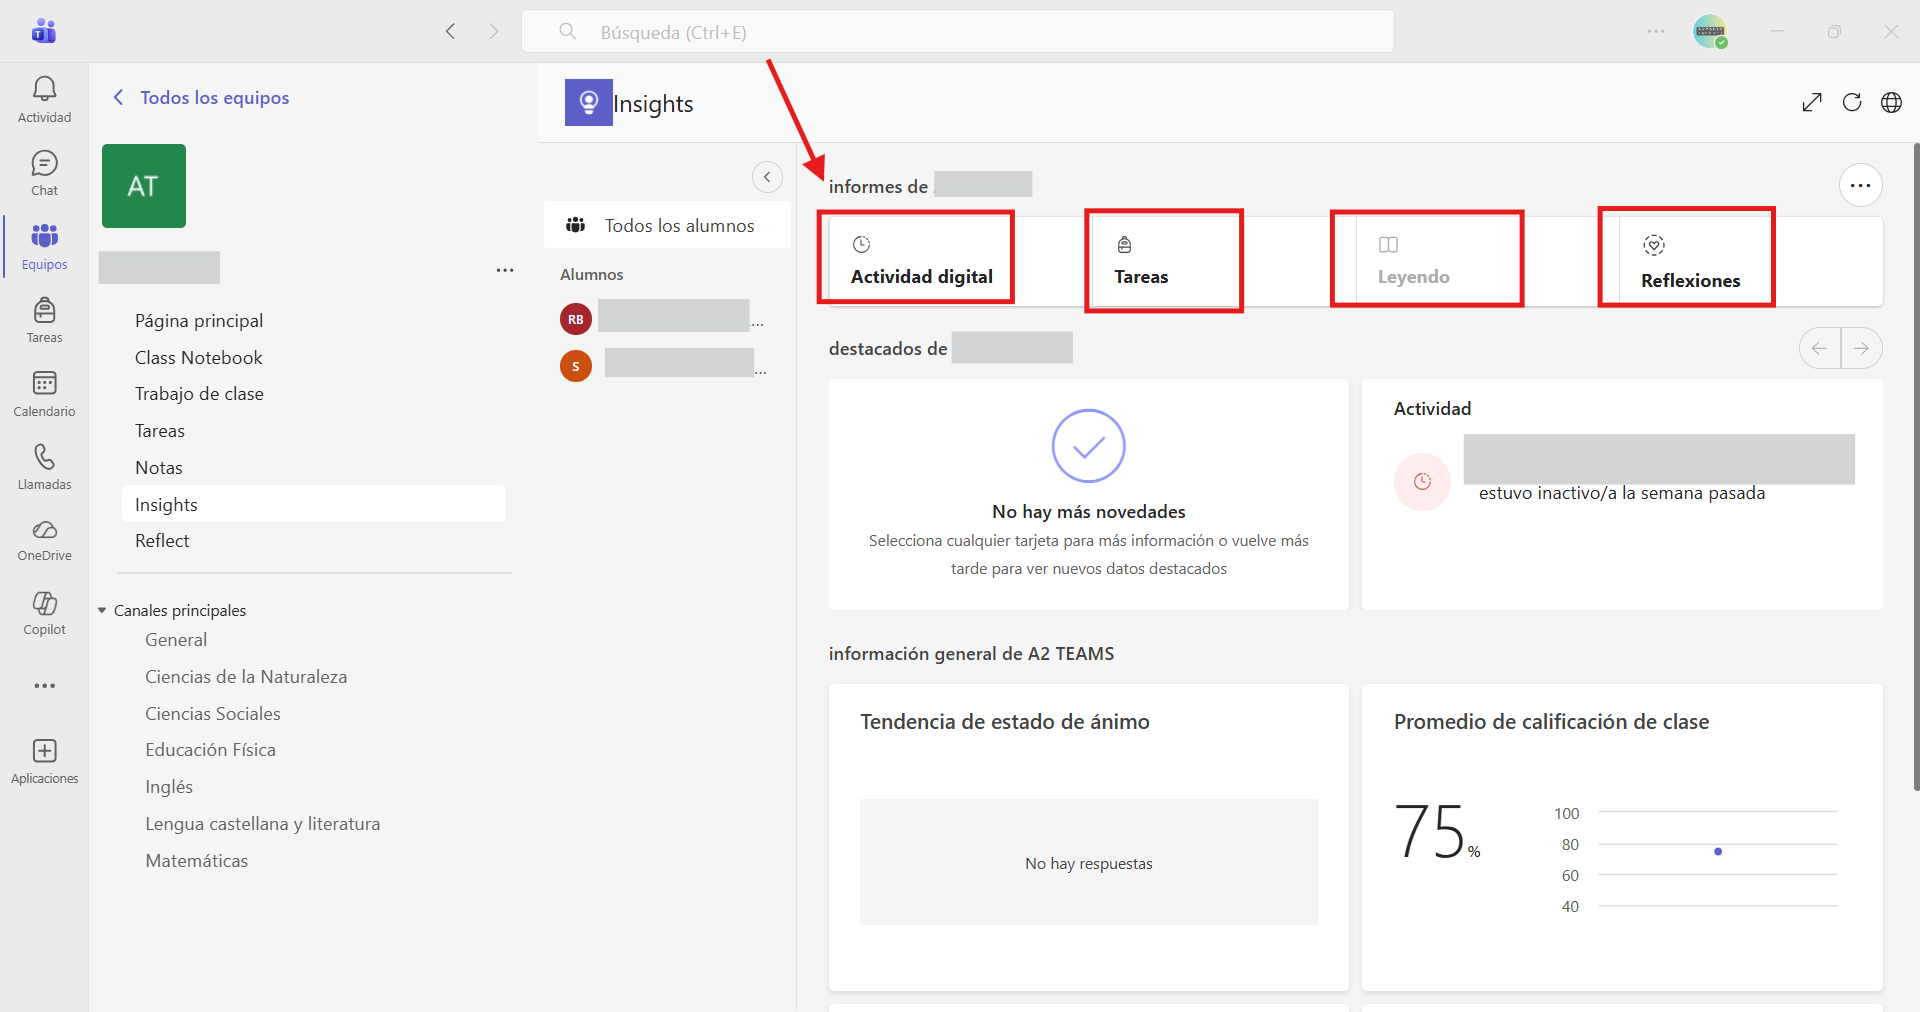Image resolution: width=1920 pixels, height=1012 pixels.
Task: Show more apps ellipsis in left rail
Action: [x=44, y=686]
